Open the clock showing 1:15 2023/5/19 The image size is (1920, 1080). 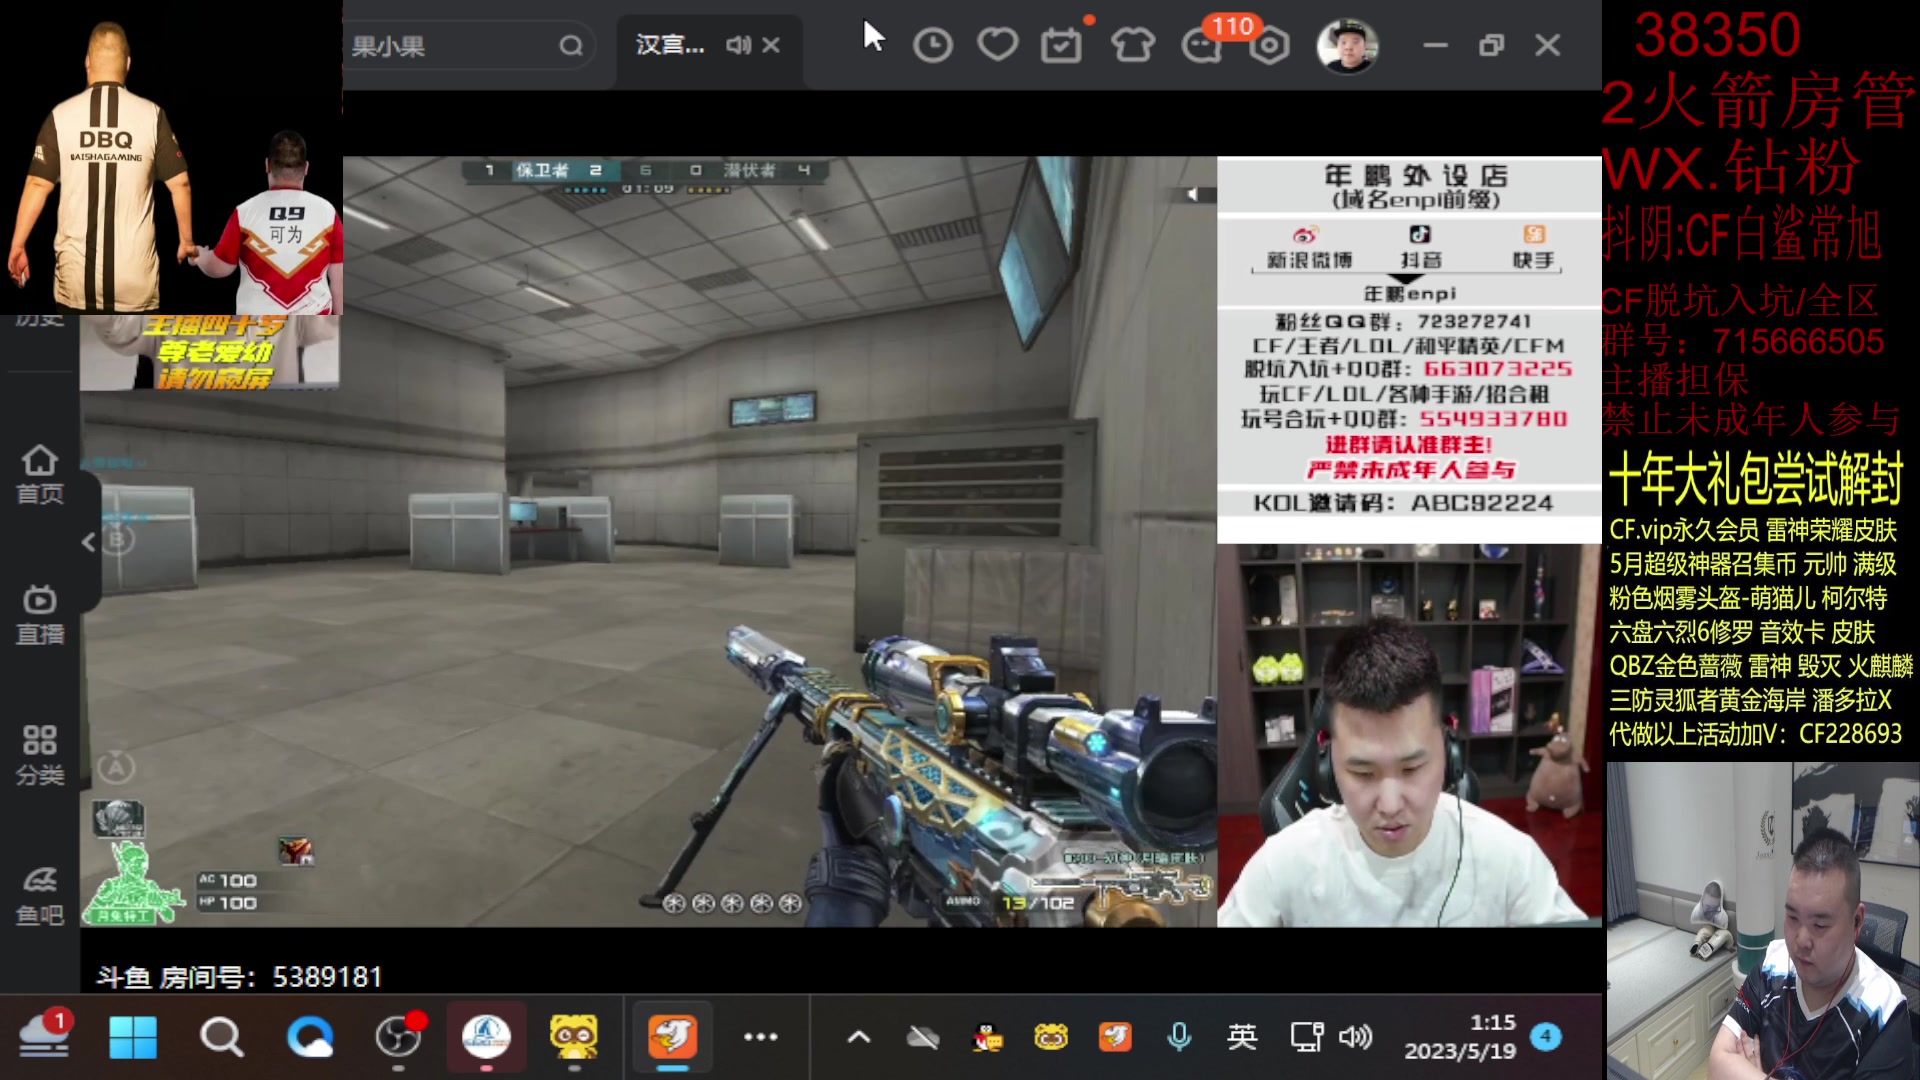[1460, 1037]
